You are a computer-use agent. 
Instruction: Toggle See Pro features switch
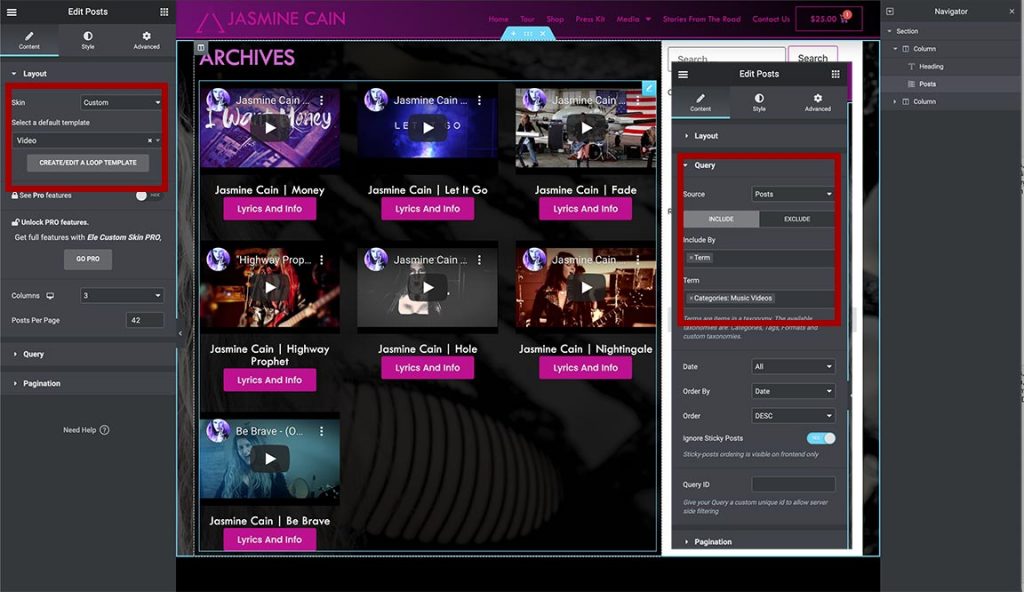pyautogui.click(x=146, y=195)
